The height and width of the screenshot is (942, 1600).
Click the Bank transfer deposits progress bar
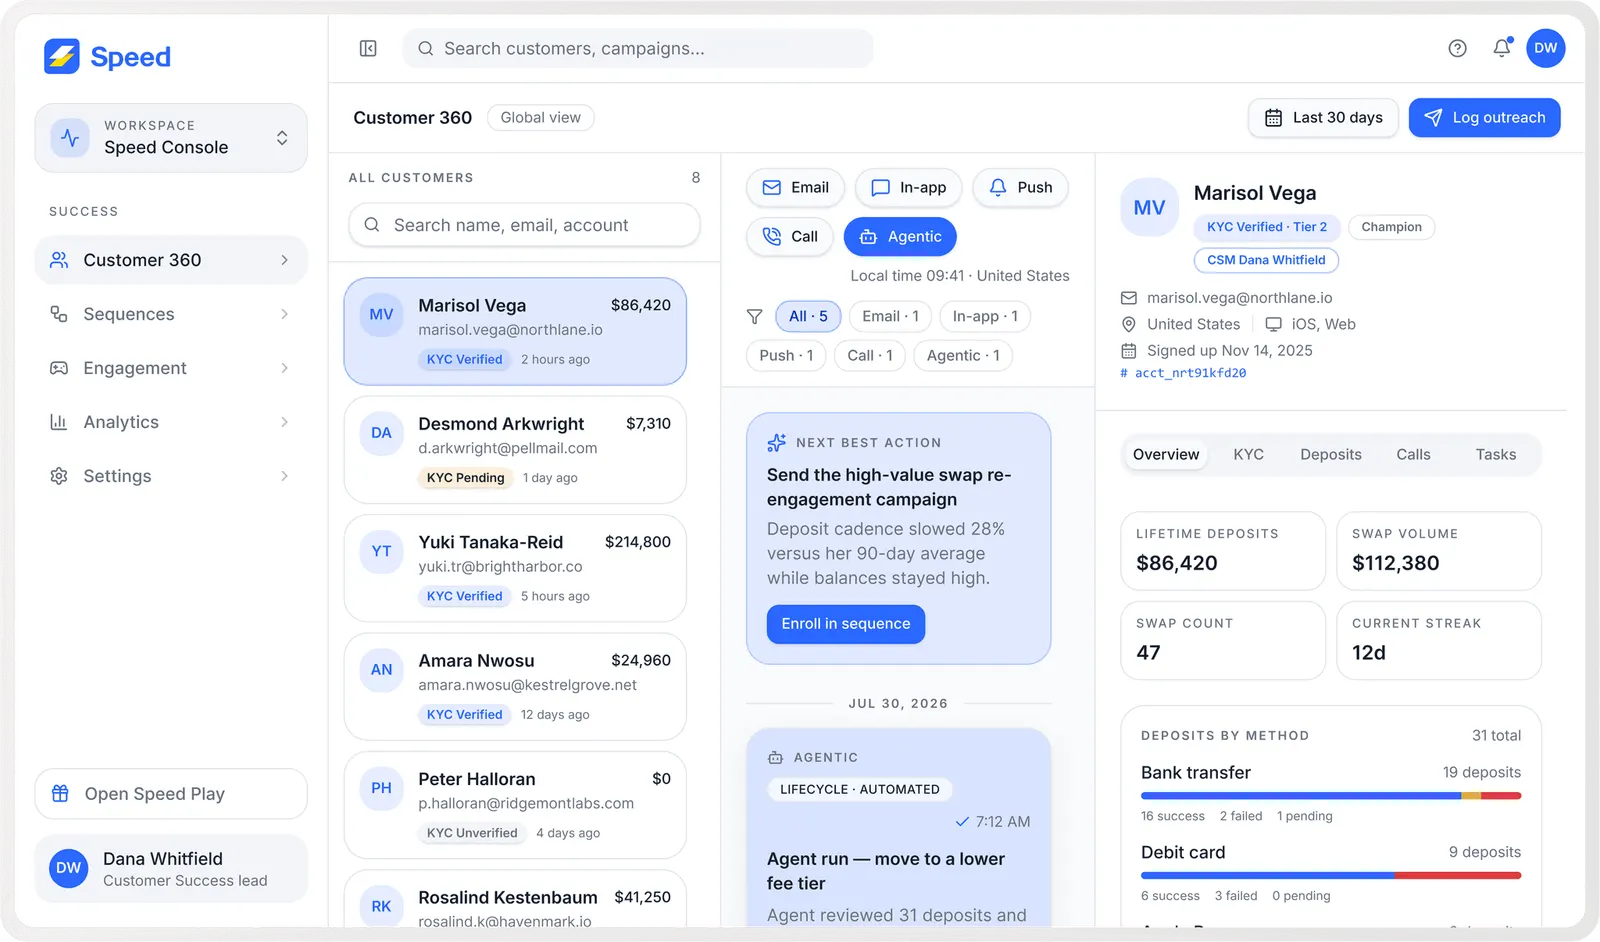(1331, 796)
